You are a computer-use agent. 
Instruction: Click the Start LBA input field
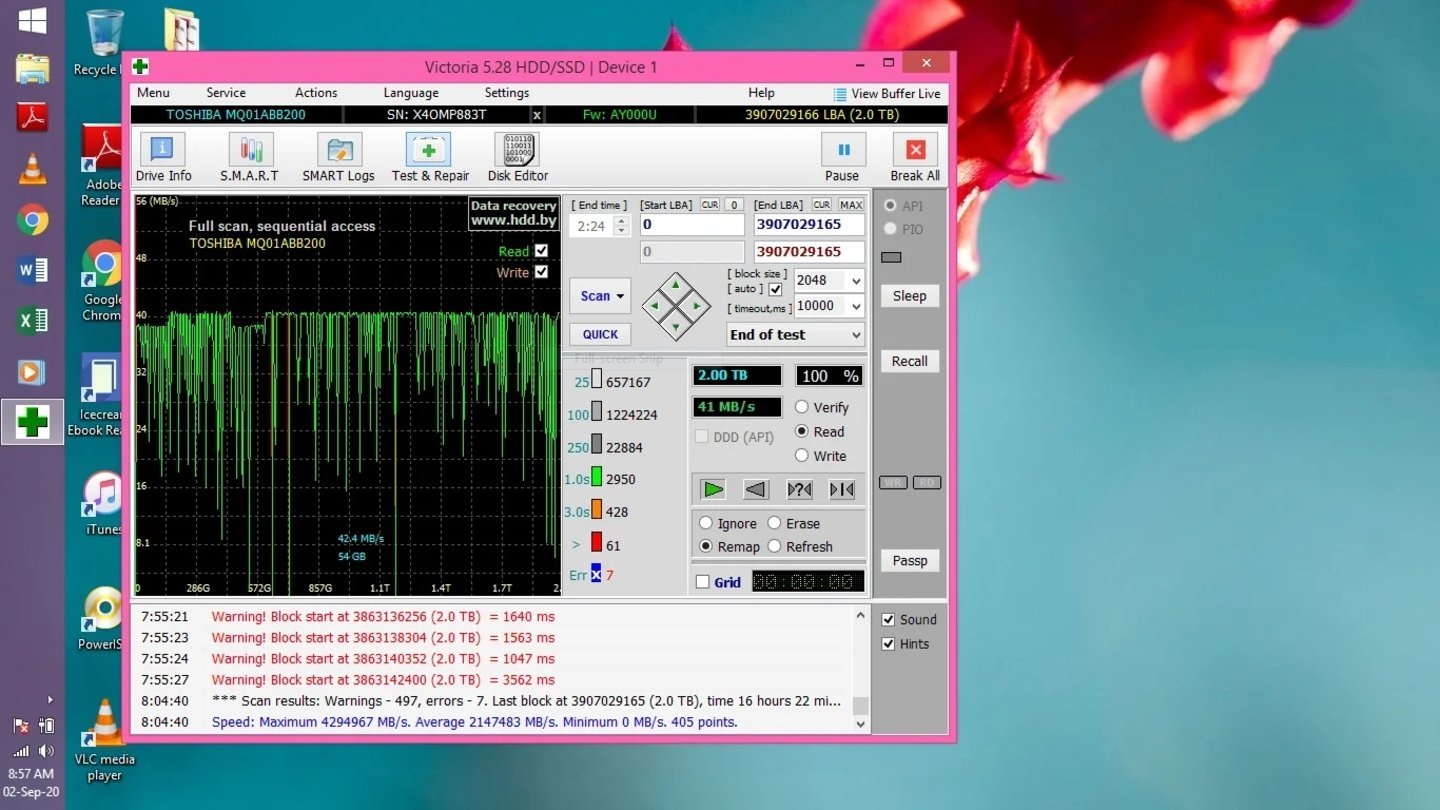click(x=692, y=225)
